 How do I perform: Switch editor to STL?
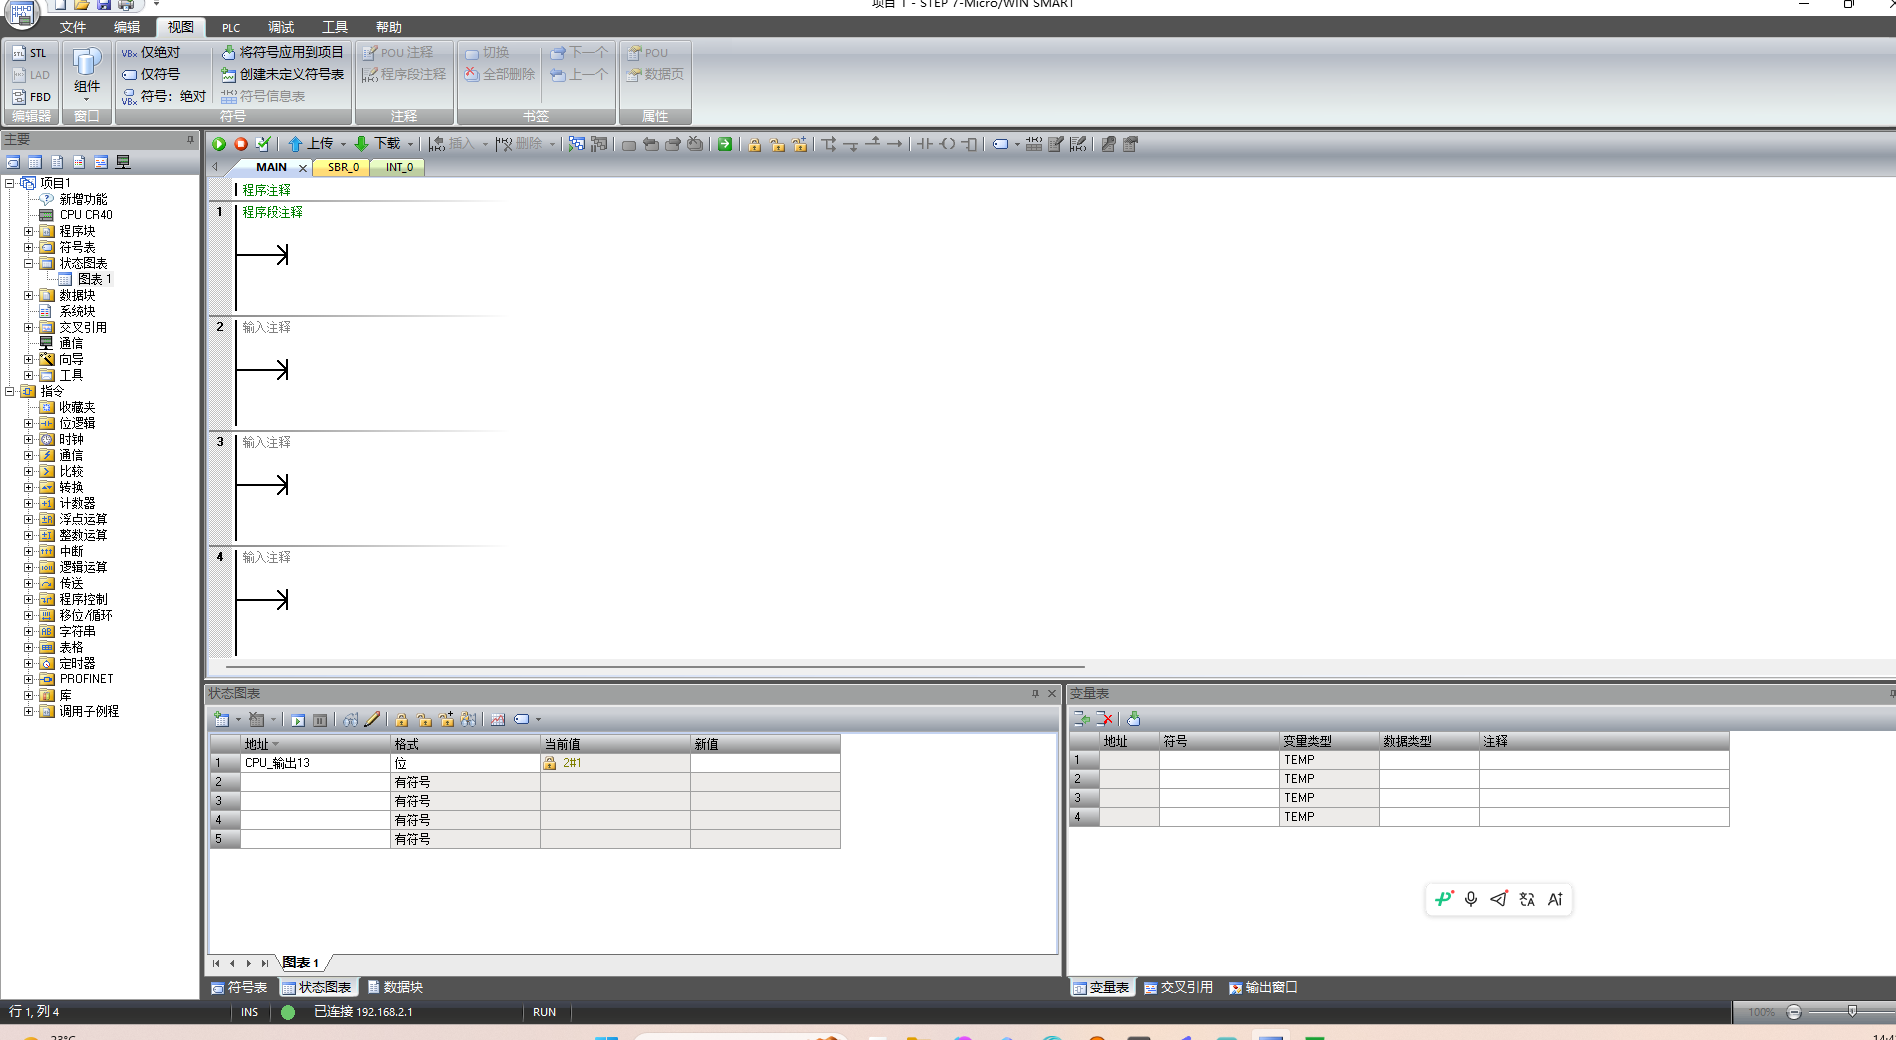pos(30,53)
